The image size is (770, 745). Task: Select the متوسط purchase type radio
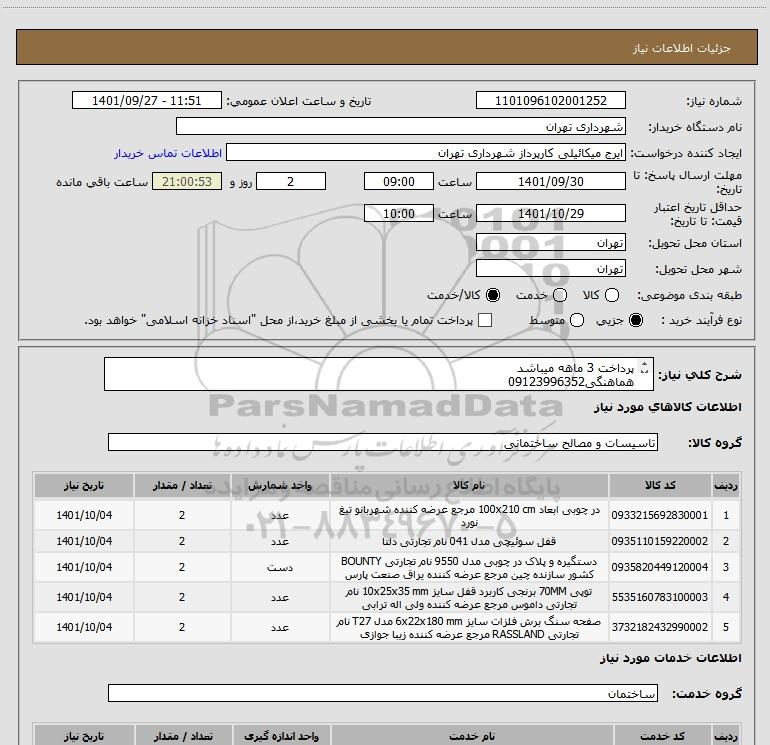[x=577, y=320]
